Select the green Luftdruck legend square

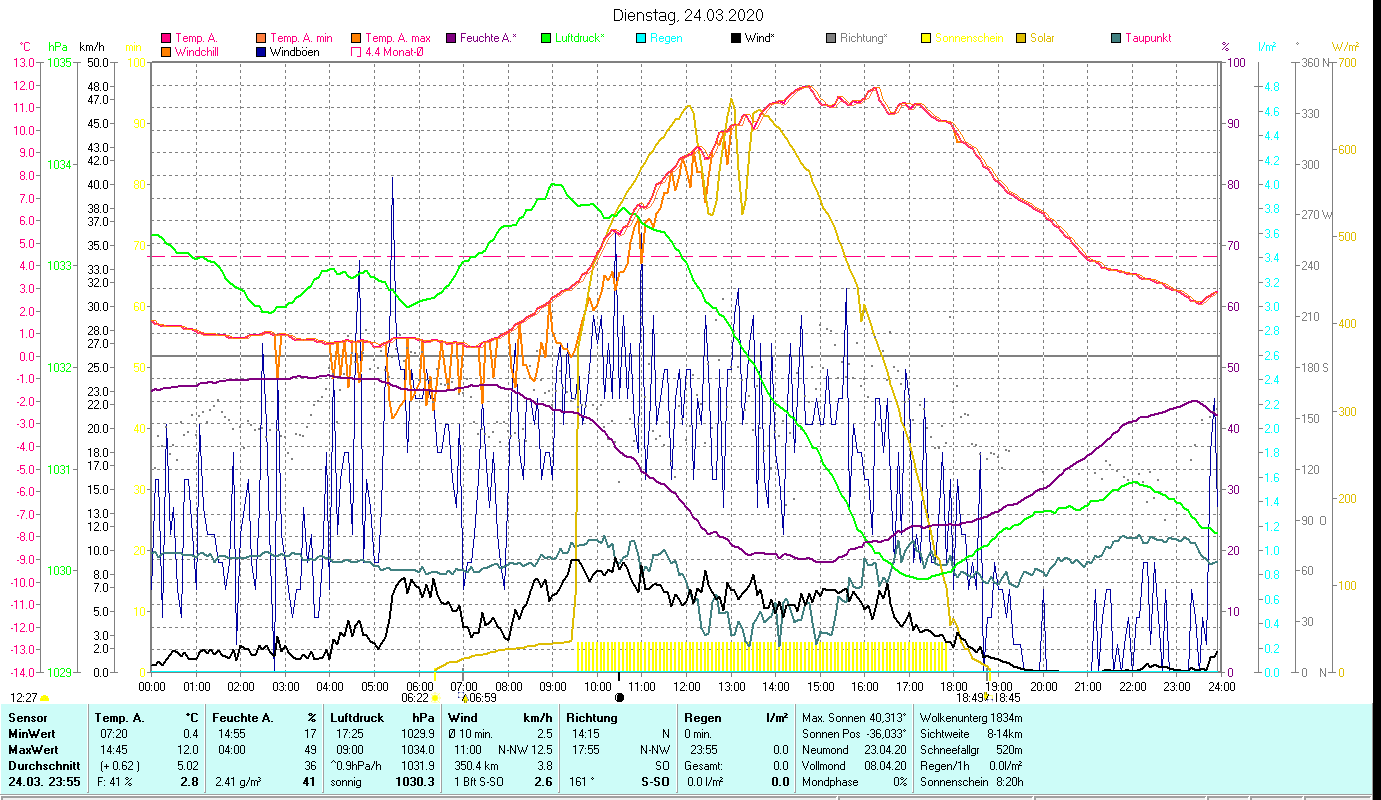pos(546,38)
